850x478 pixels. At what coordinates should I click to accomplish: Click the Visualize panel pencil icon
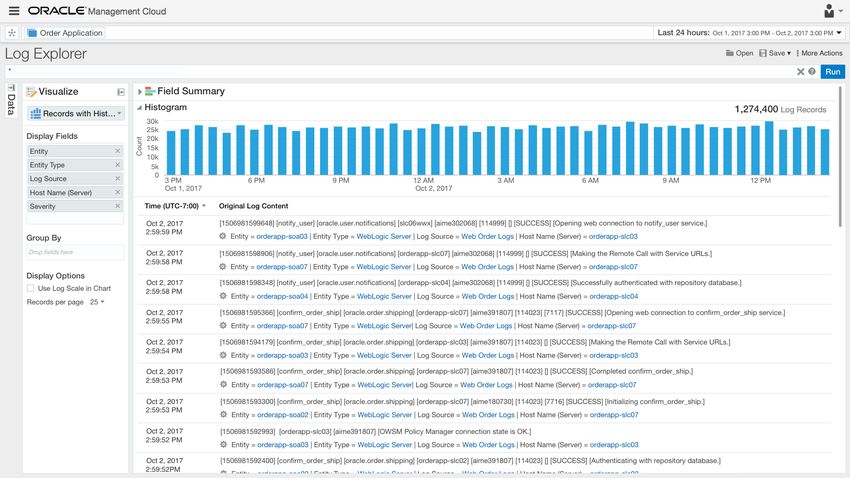(31, 92)
